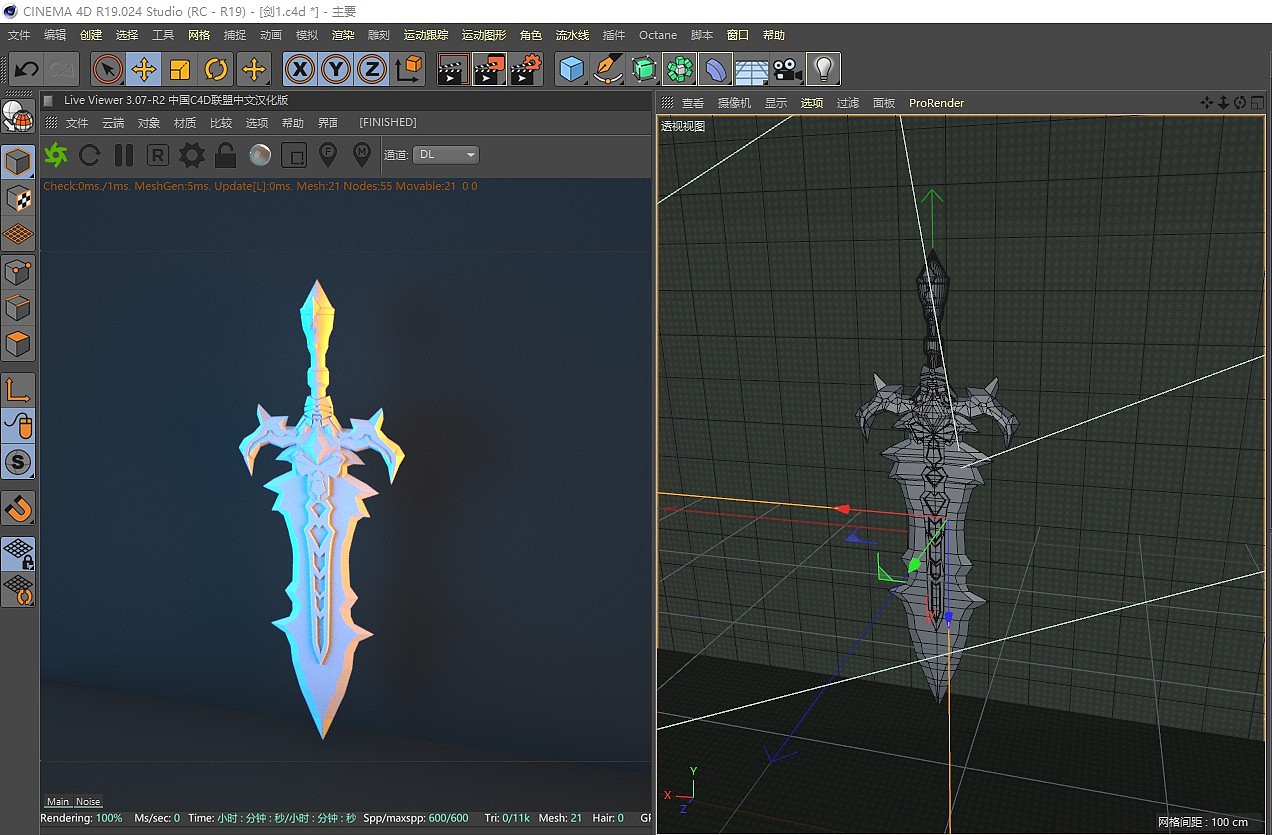Toggle the Locked Workplane grid icon

(x=19, y=553)
